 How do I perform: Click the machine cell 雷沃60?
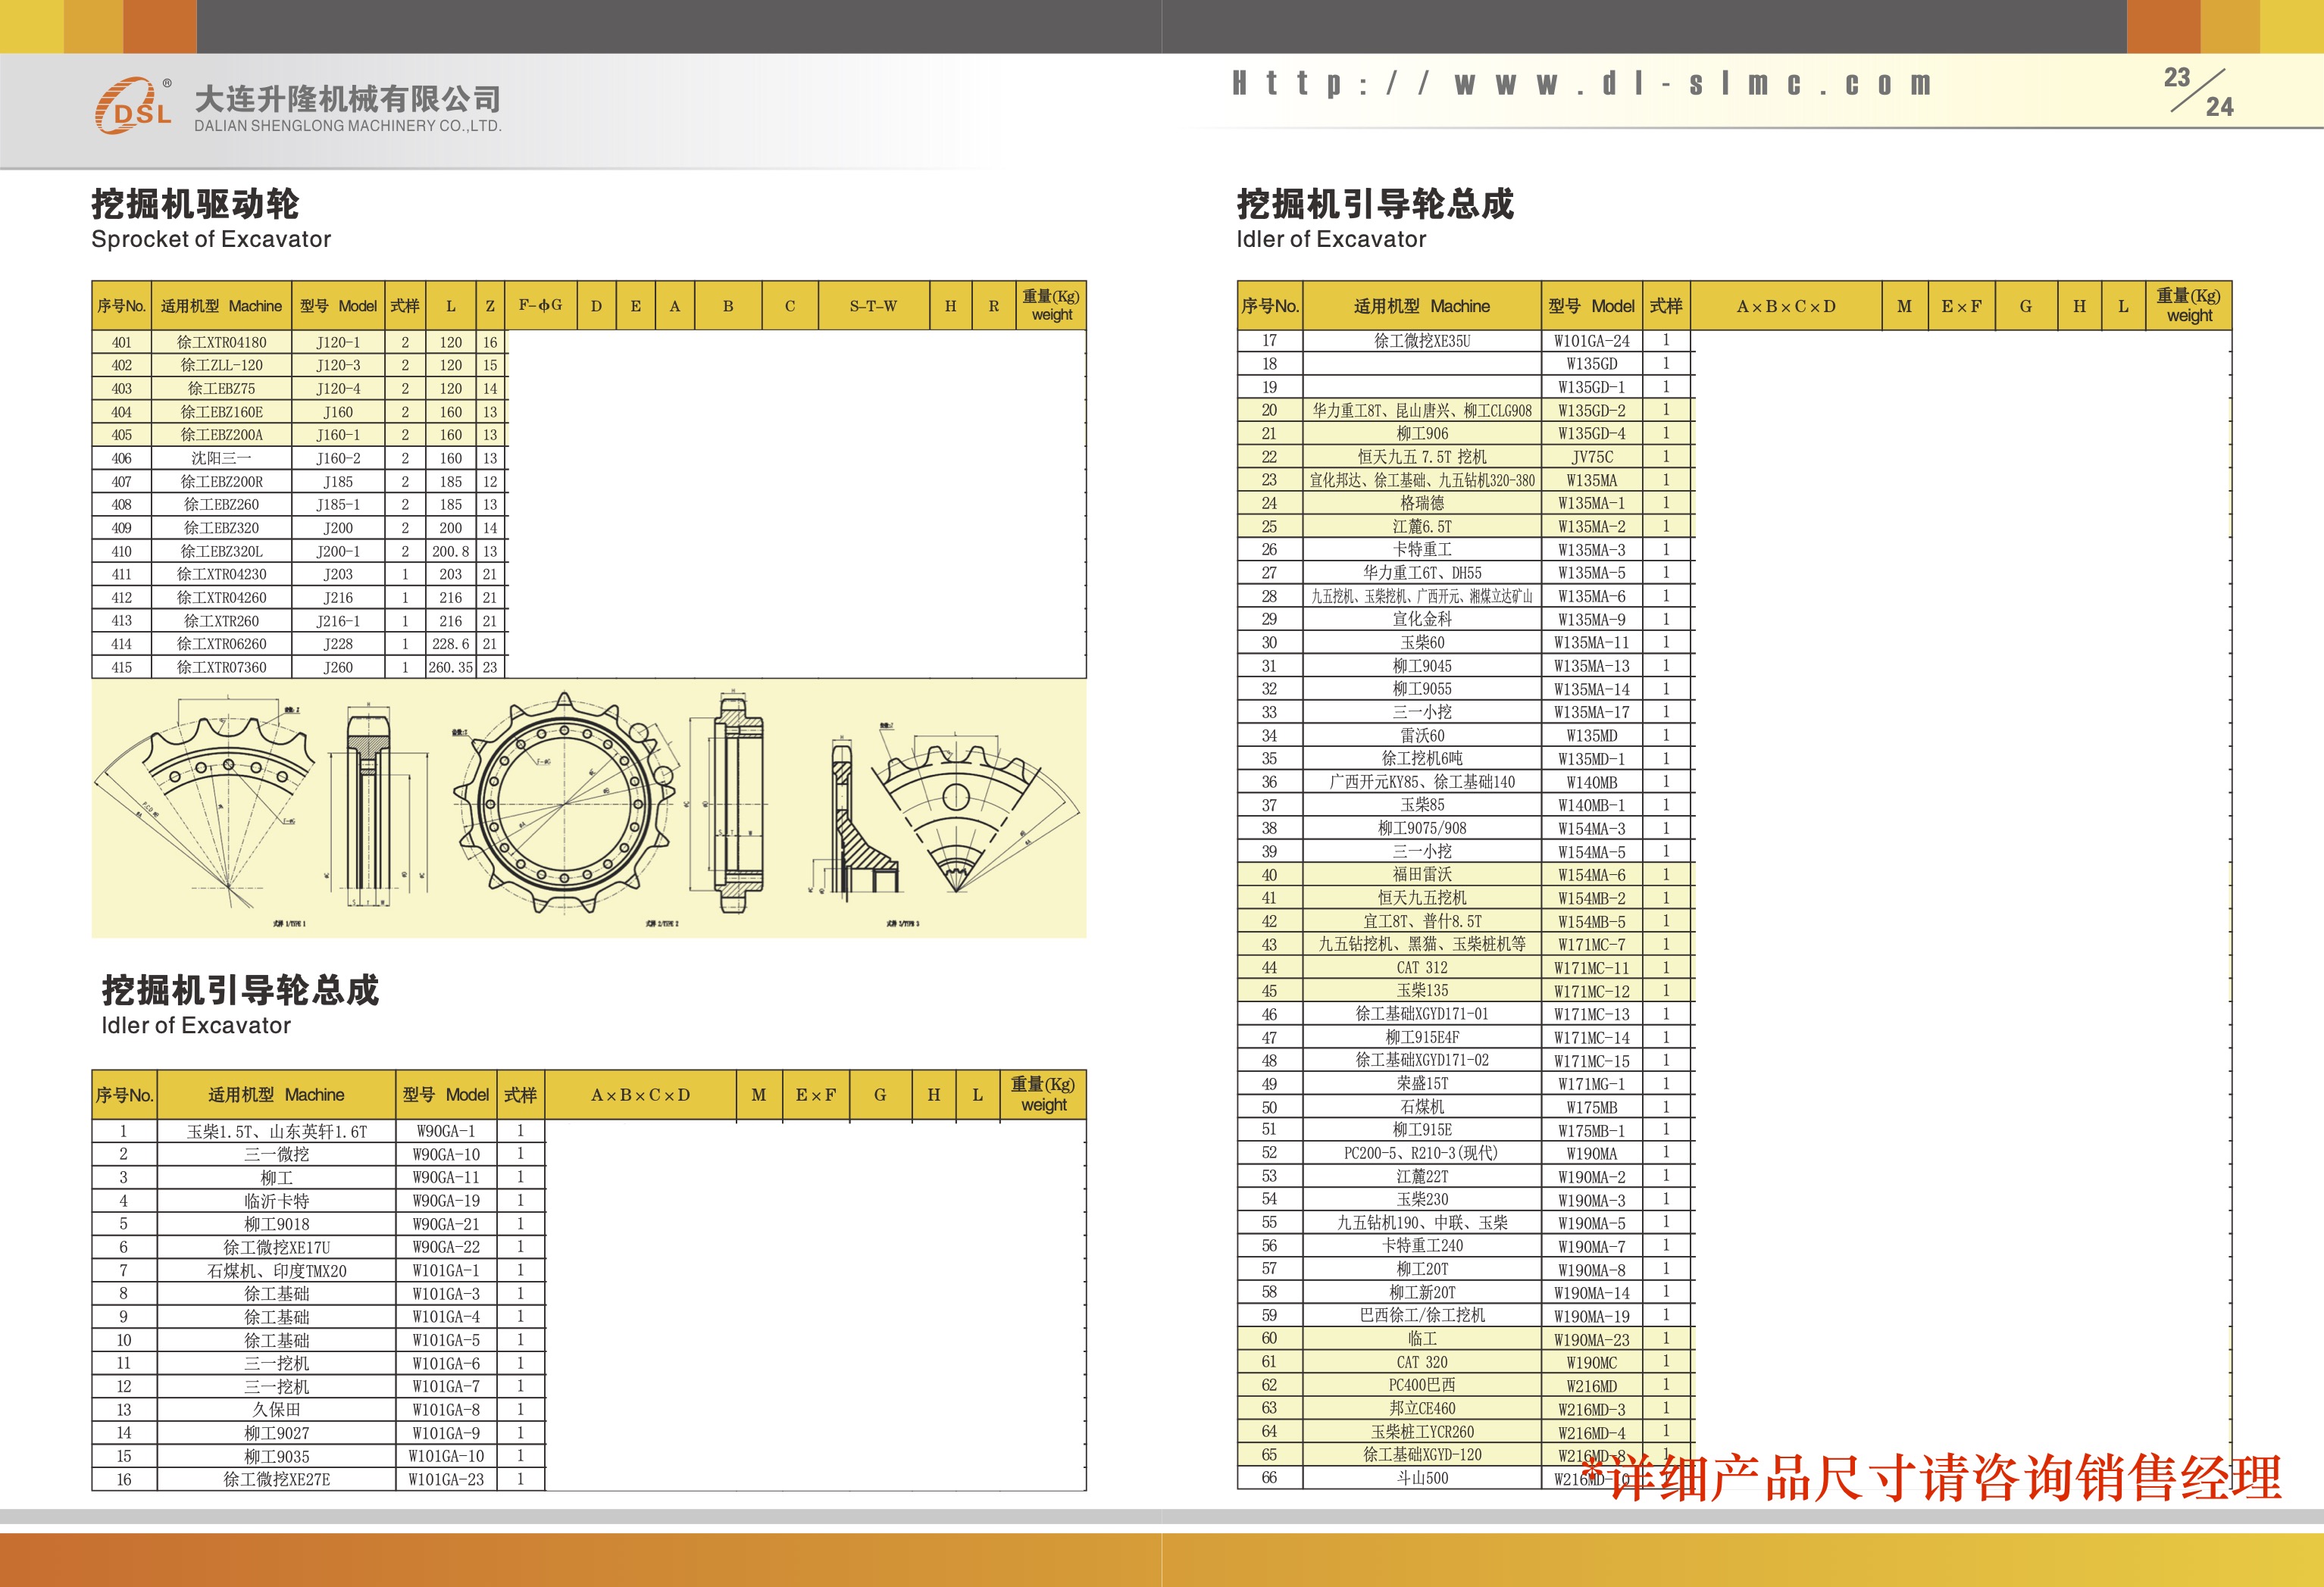(1422, 735)
